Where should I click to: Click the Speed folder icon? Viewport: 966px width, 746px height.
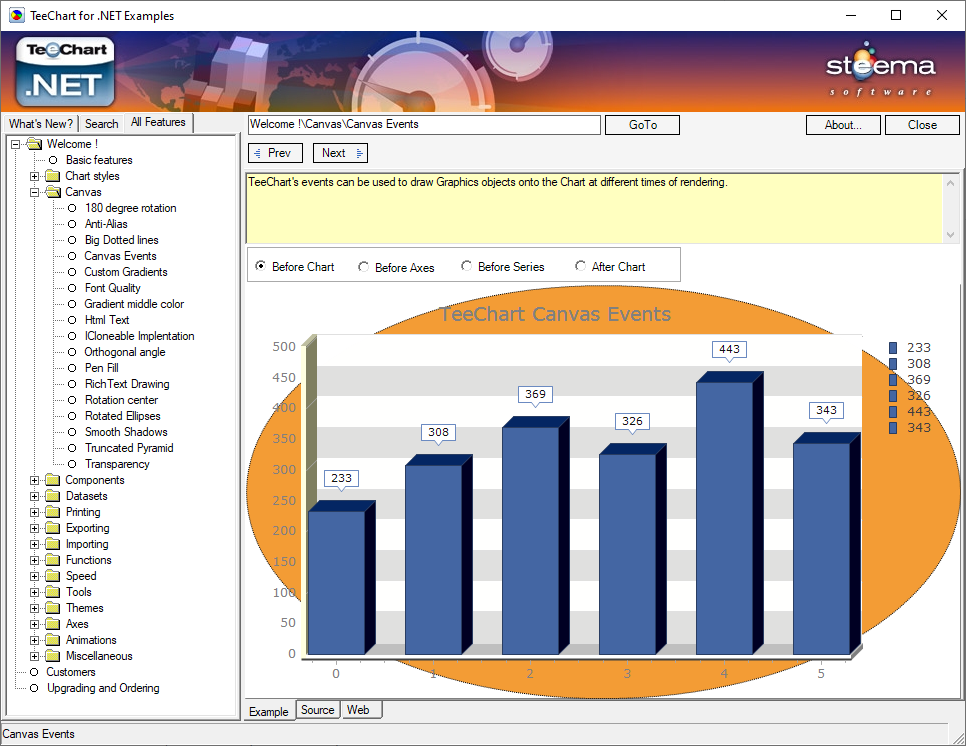point(53,577)
